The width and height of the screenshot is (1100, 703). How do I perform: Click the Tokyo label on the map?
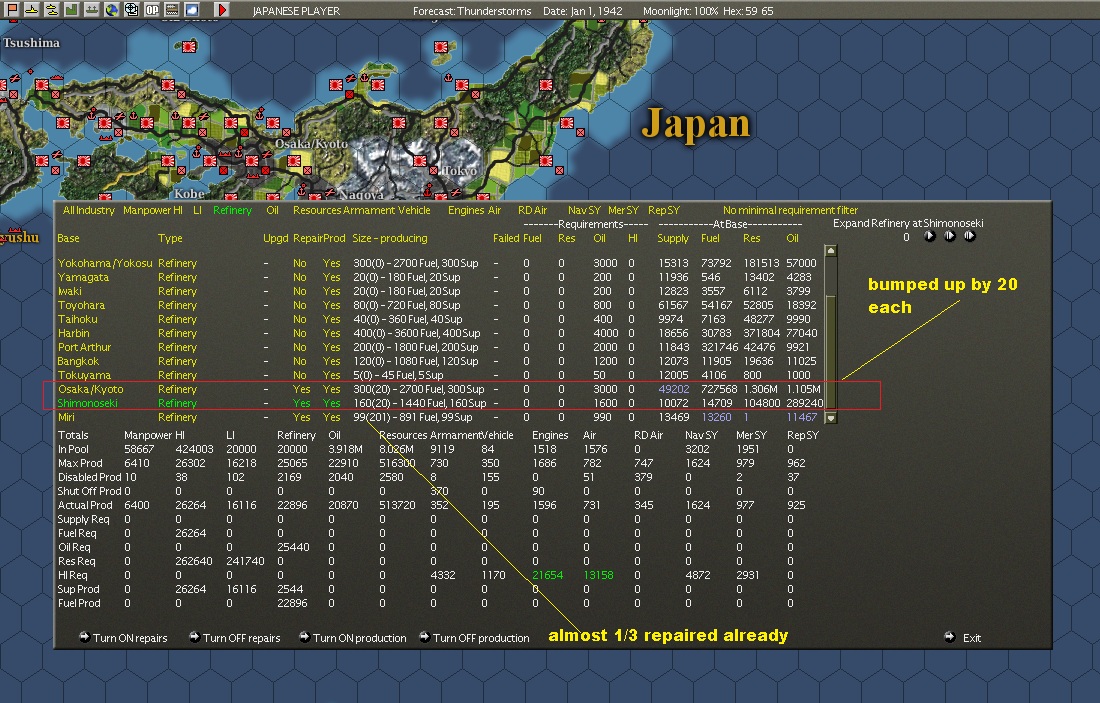point(460,170)
